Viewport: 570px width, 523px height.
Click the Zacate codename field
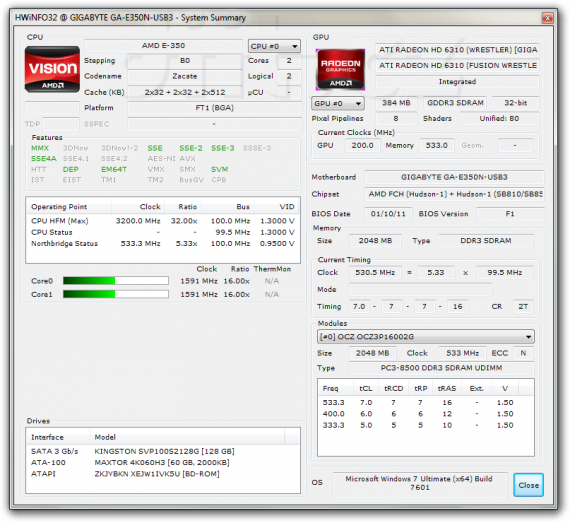pos(185,76)
